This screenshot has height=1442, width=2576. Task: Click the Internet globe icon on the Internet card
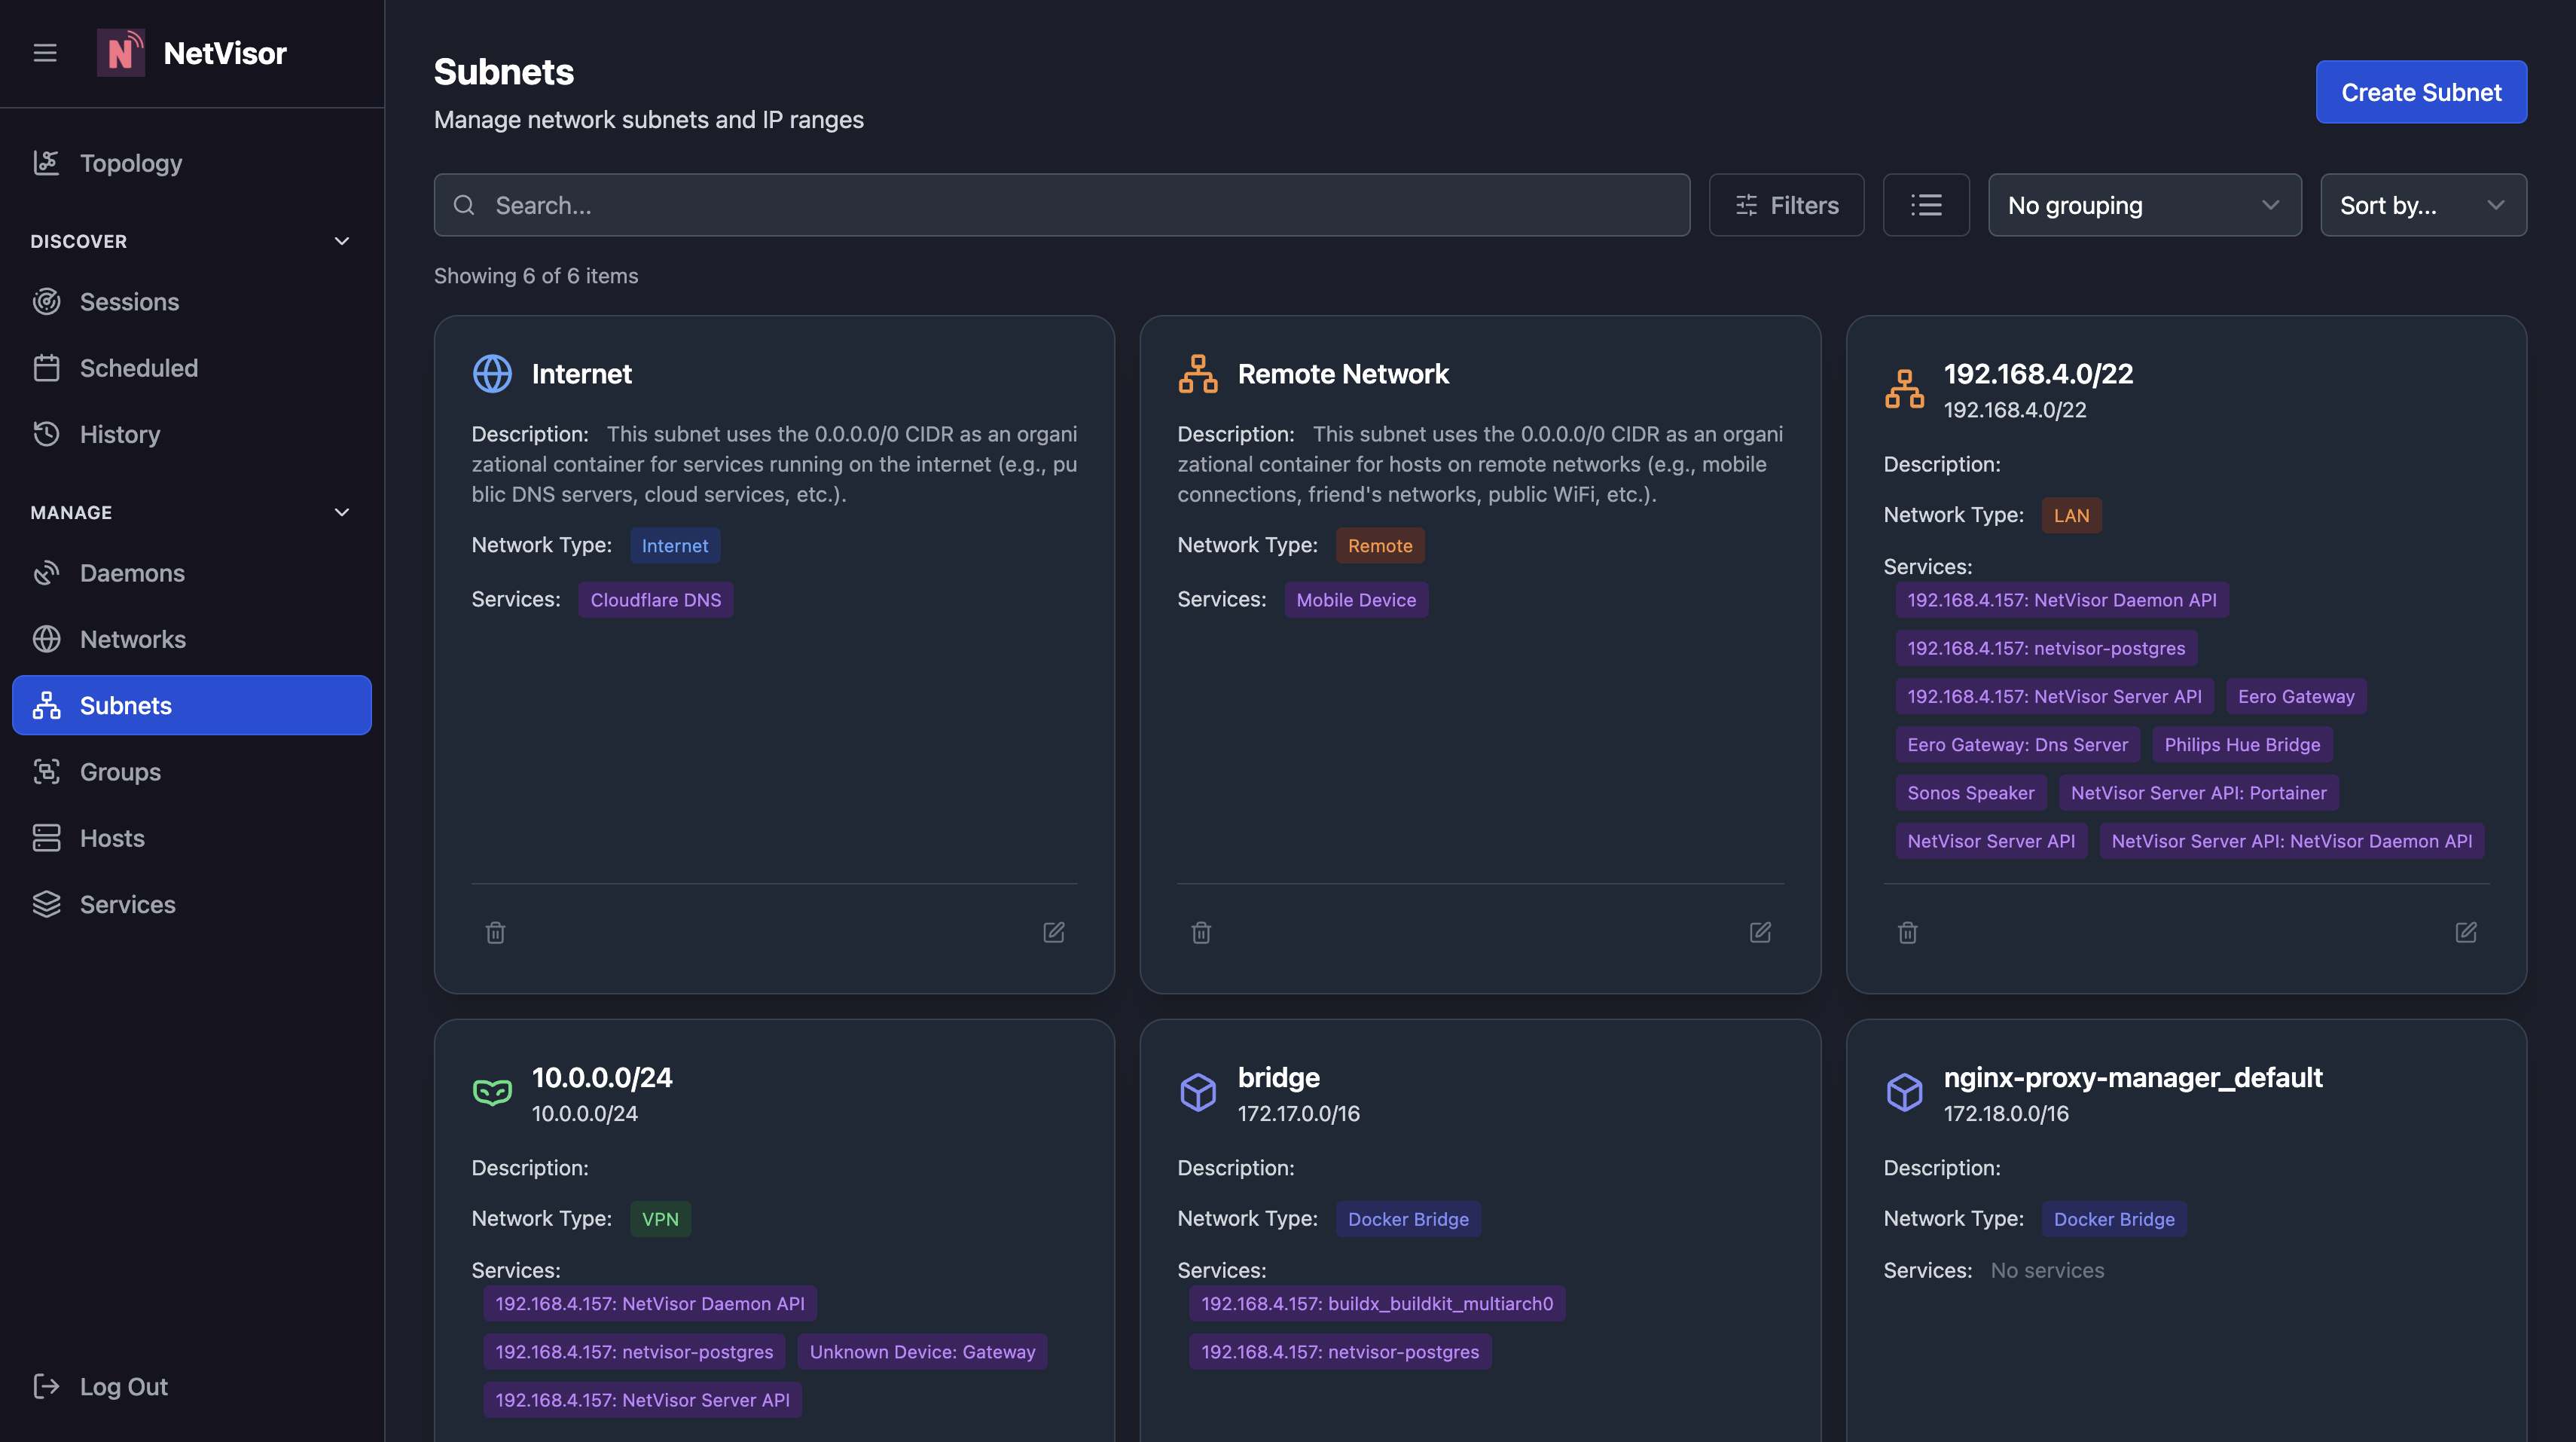[x=492, y=373]
